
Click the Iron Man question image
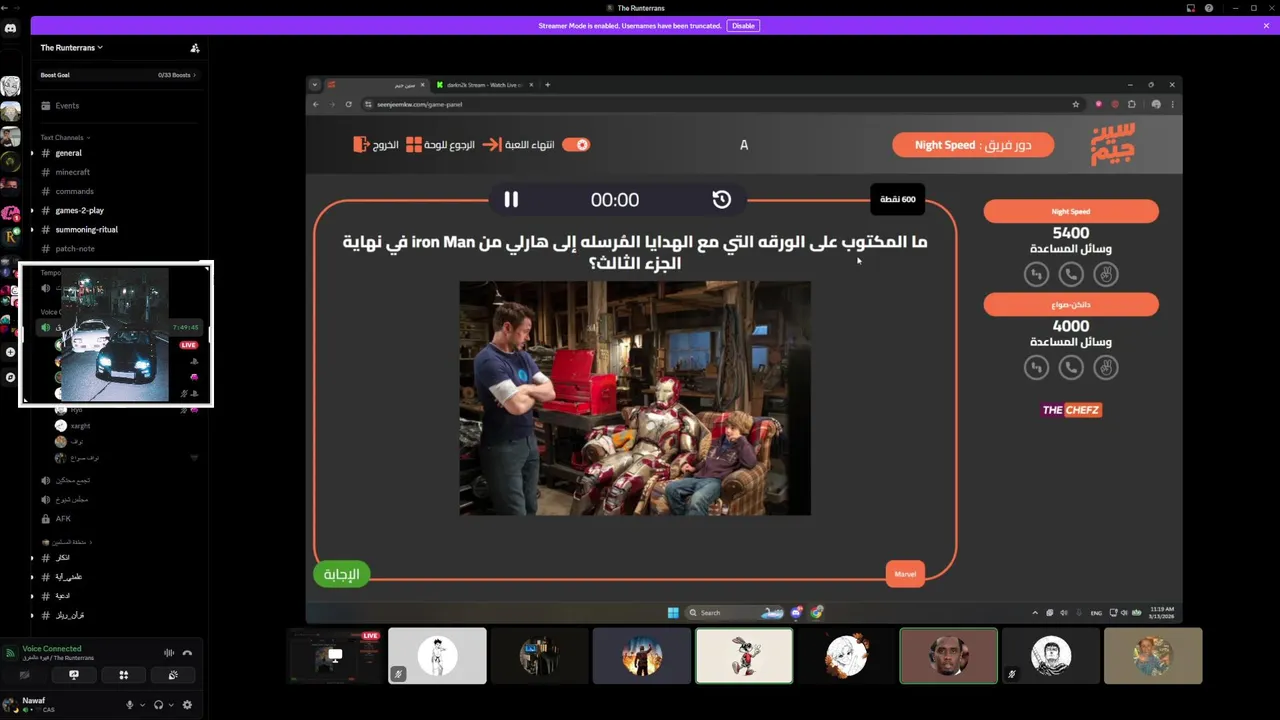[635, 398]
